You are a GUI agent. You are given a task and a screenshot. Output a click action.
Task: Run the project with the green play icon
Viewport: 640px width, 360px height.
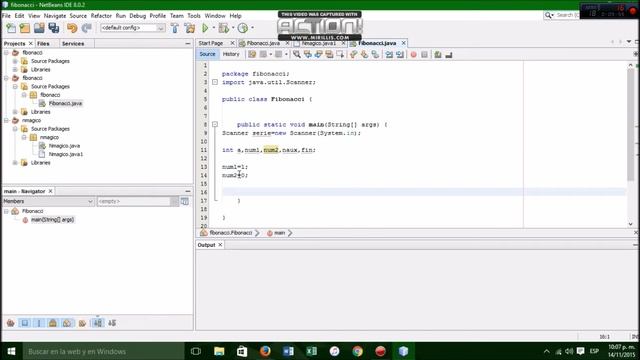pyautogui.click(x=205, y=28)
